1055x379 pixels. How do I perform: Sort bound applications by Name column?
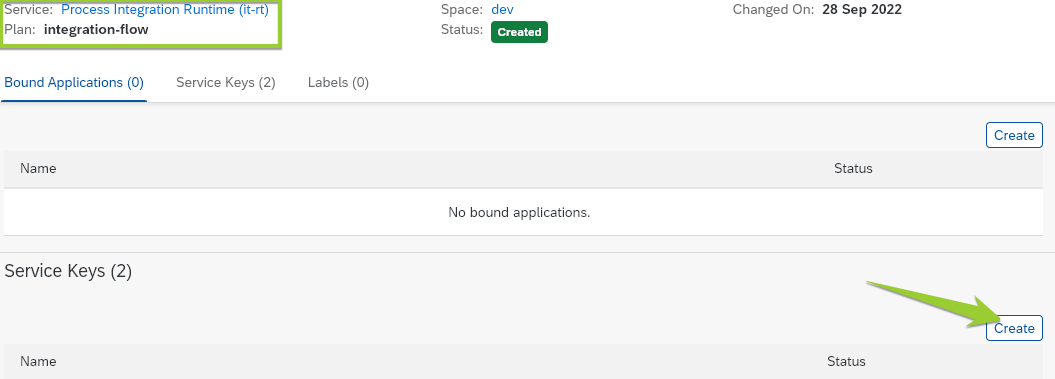pos(38,168)
